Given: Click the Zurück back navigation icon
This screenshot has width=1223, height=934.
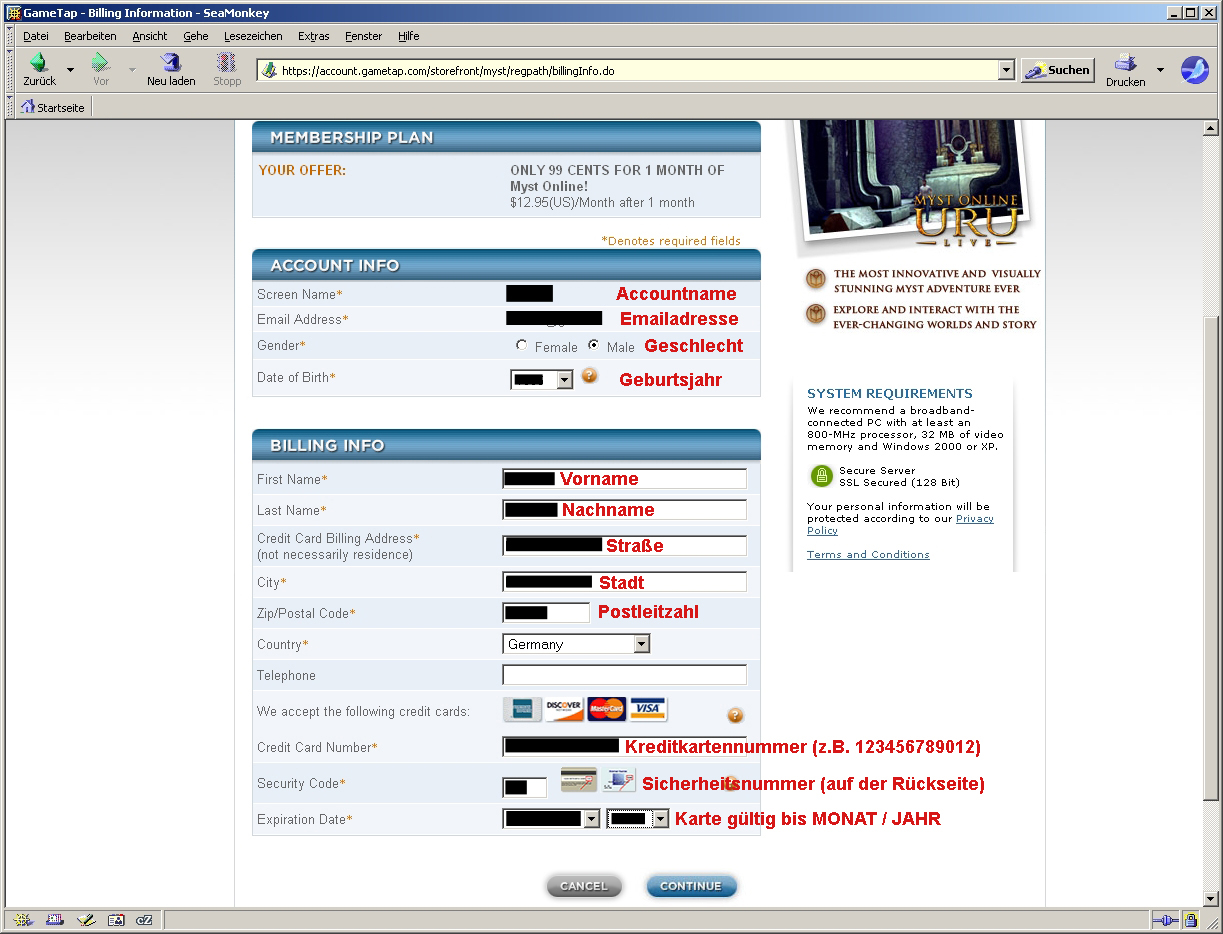Looking at the screenshot, I should tap(39, 64).
